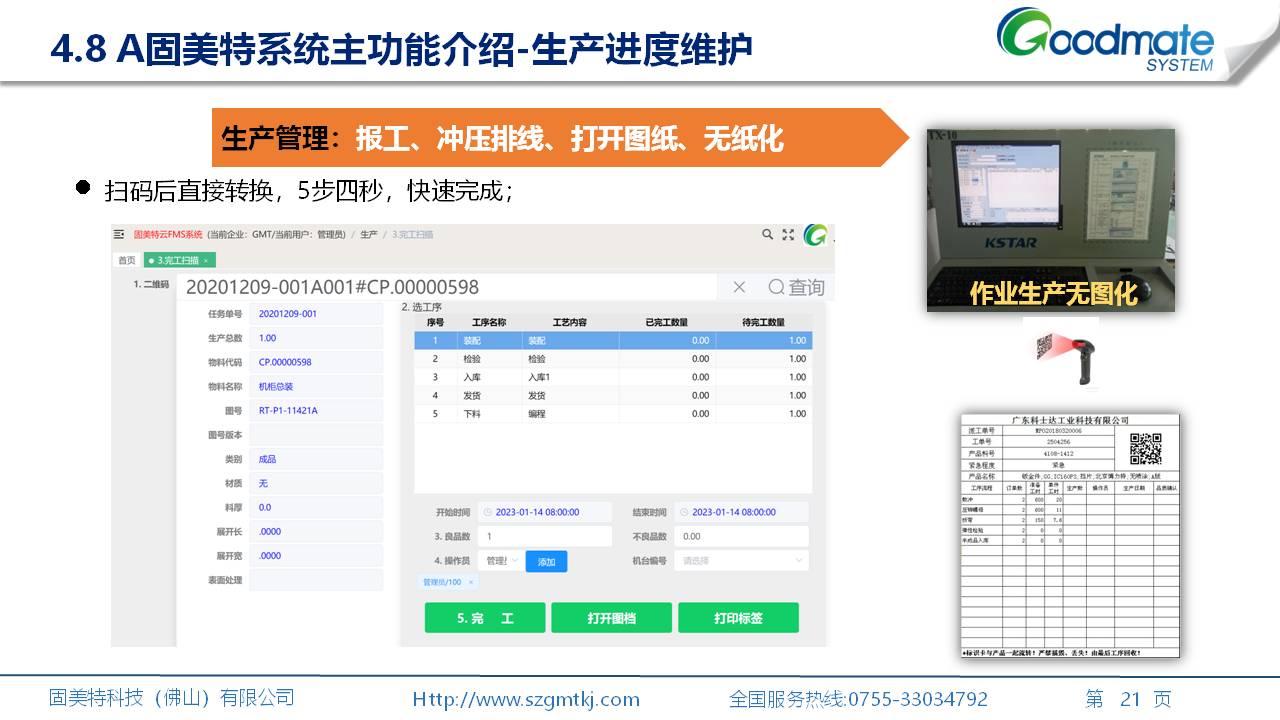
Task: Open the 操作员 operator dropdown
Action: pos(500,561)
